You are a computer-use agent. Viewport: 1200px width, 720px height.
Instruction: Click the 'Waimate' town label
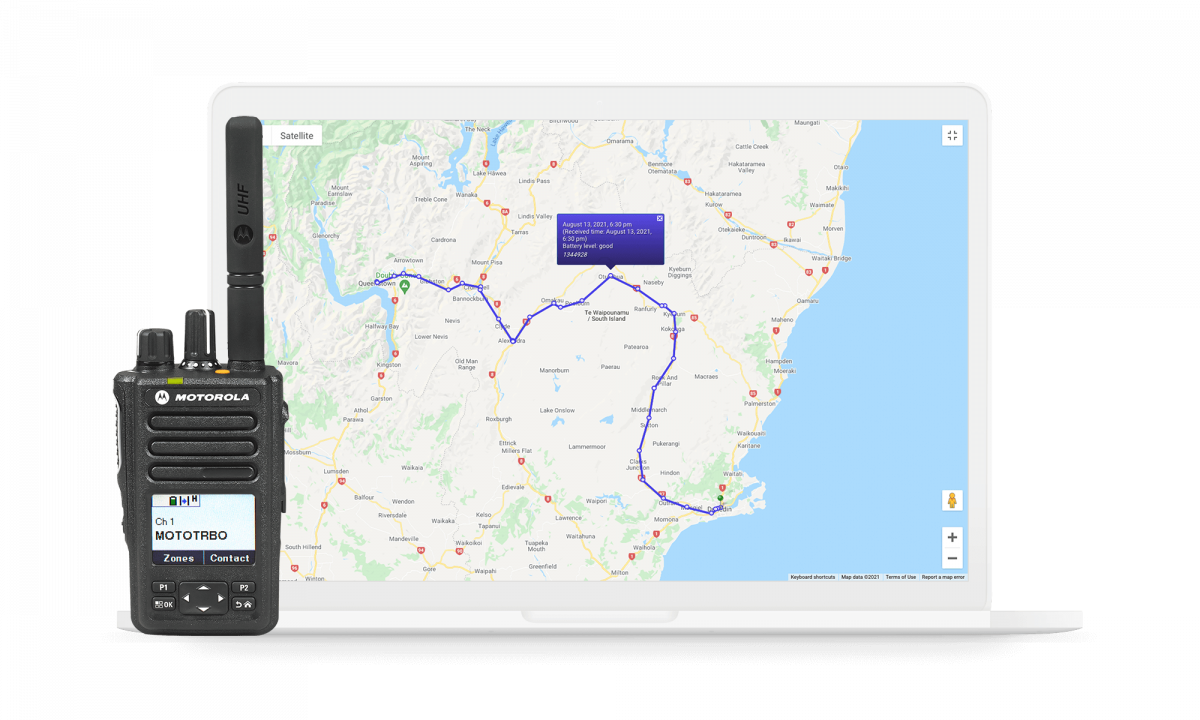821,204
